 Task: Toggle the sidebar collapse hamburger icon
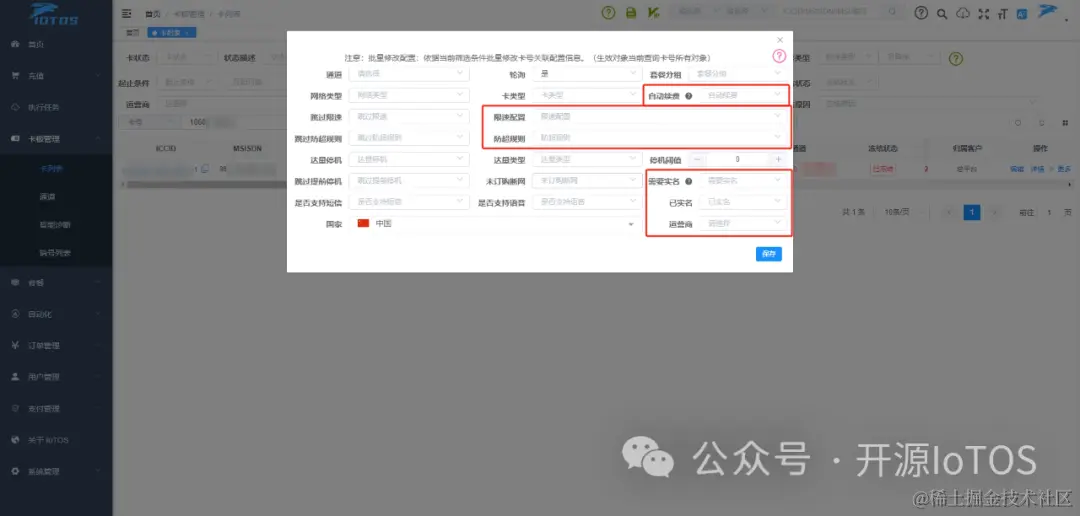pyautogui.click(x=126, y=13)
